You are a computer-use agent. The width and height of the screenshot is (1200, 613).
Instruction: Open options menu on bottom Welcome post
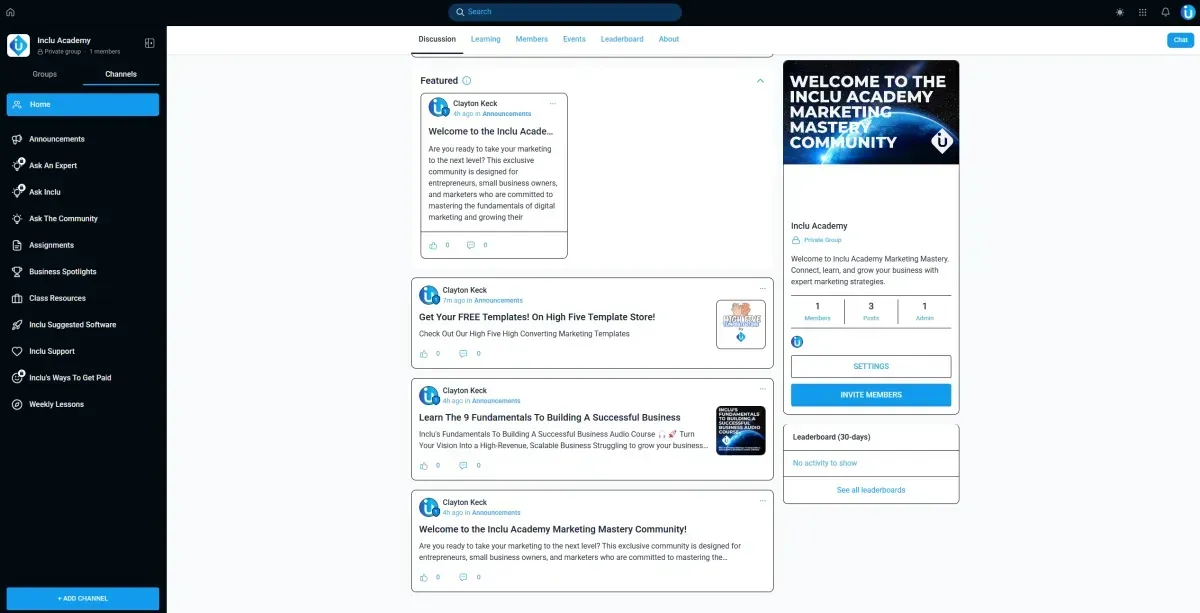[762, 501]
